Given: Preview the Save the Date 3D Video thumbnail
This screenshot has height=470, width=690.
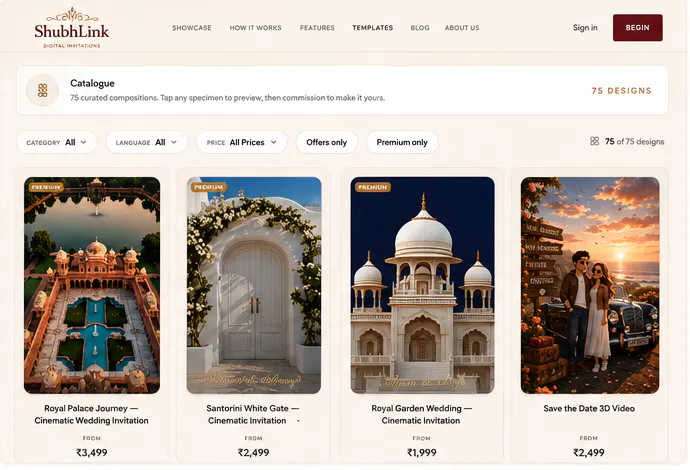Looking at the screenshot, I should pyautogui.click(x=590, y=285).
